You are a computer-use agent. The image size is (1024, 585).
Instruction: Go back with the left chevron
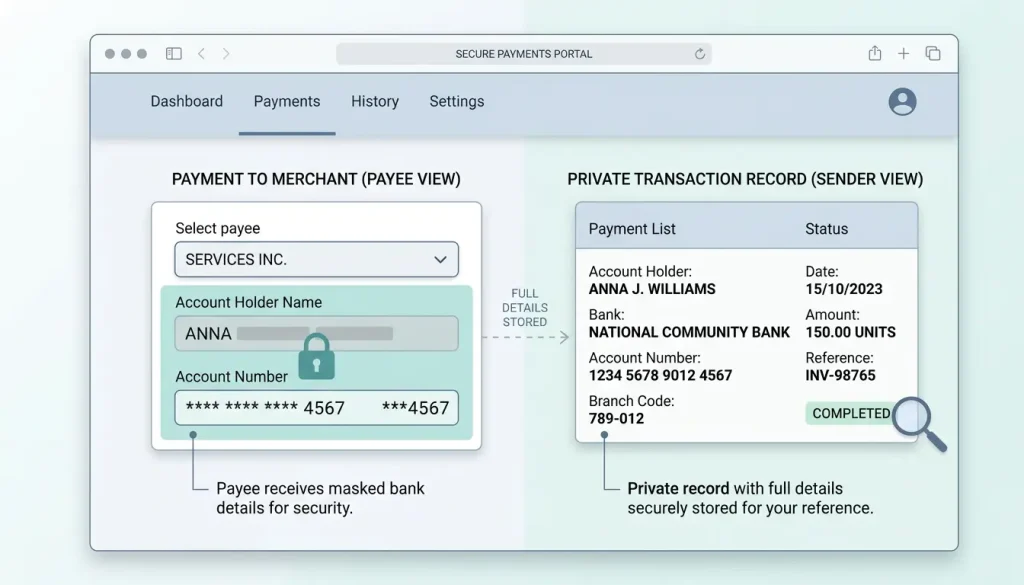[x=201, y=54]
